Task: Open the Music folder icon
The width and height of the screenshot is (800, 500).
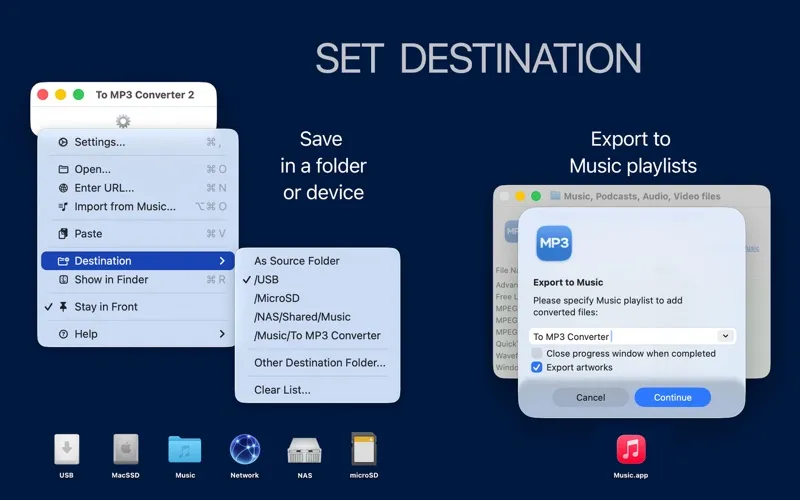Action: 185,449
